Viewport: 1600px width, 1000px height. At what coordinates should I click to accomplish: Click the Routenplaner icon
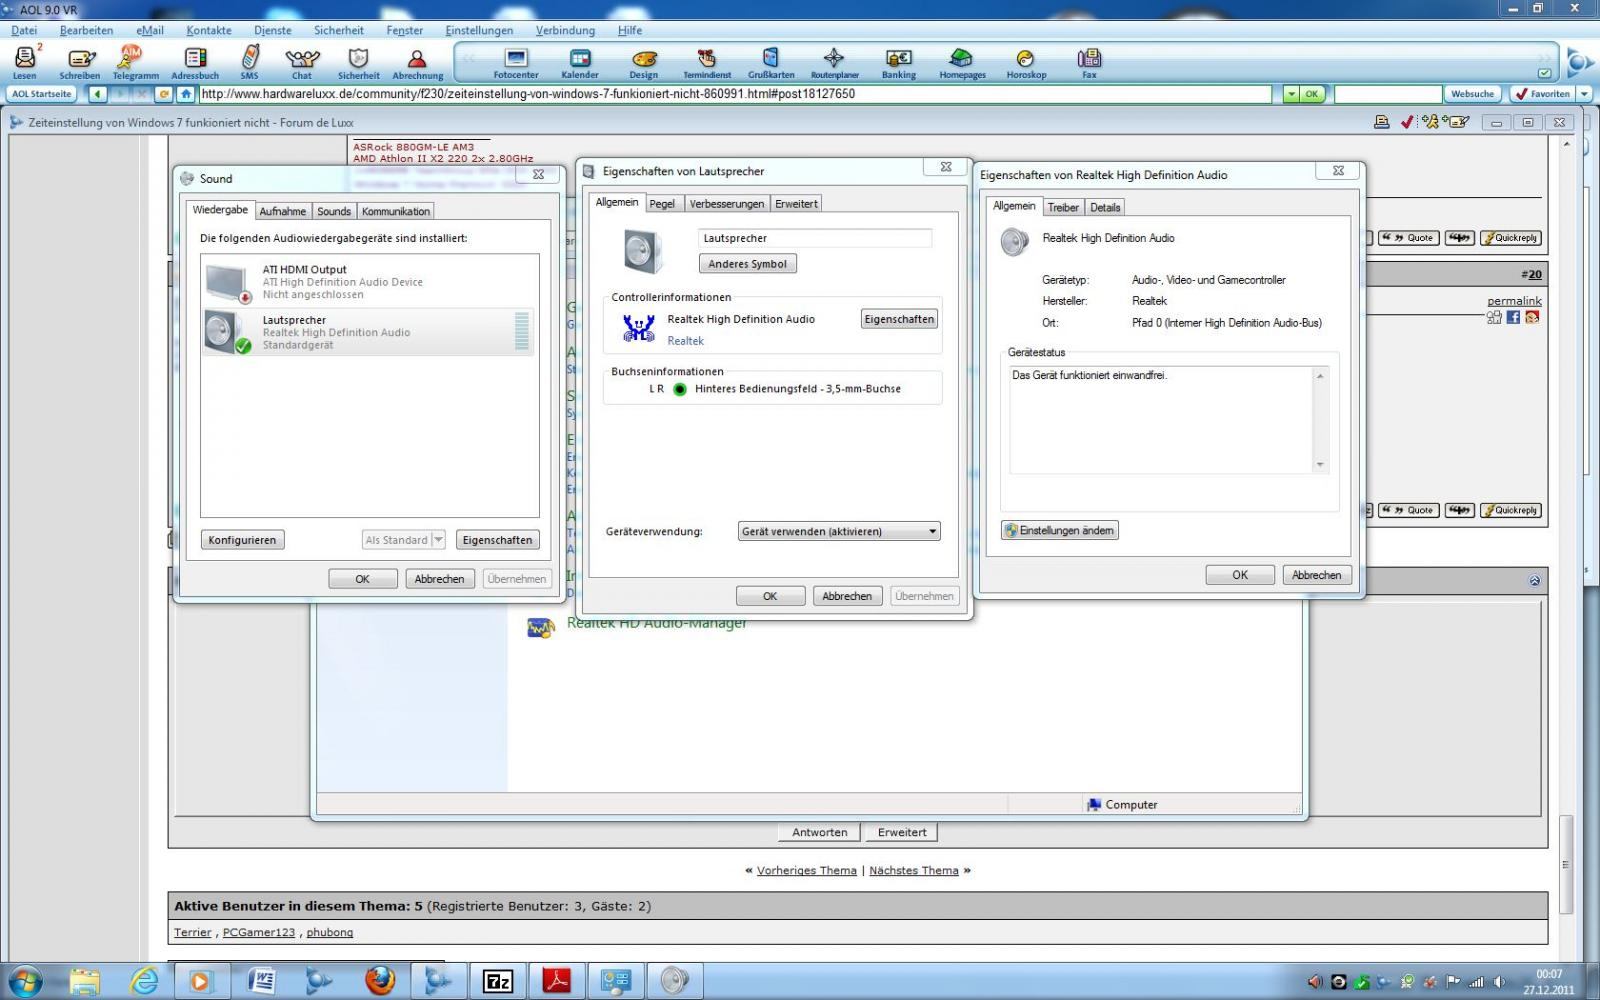pyautogui.click(x=834, y=62)
